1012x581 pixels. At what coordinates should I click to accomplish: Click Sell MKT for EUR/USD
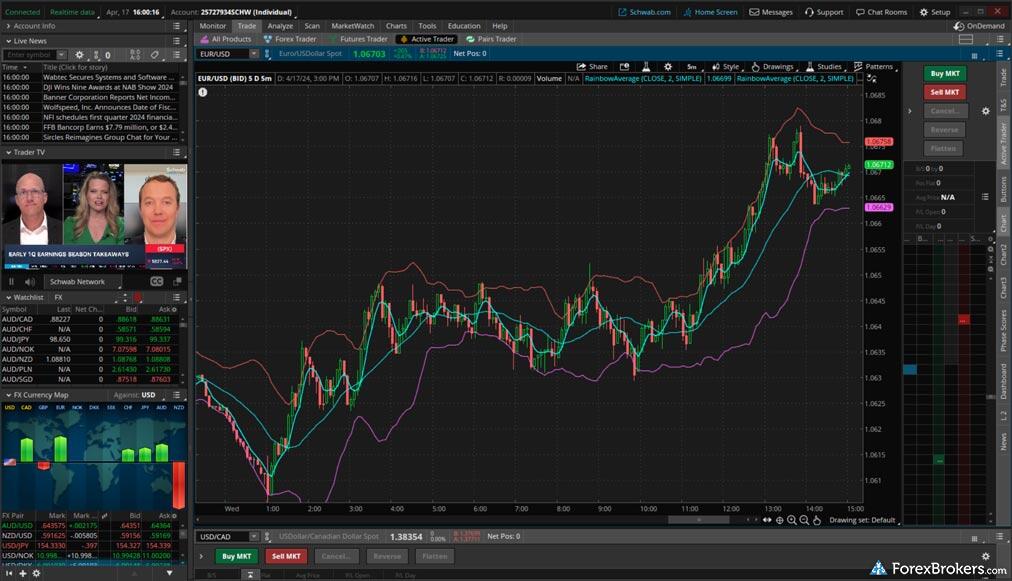click(x=945, y=92)
